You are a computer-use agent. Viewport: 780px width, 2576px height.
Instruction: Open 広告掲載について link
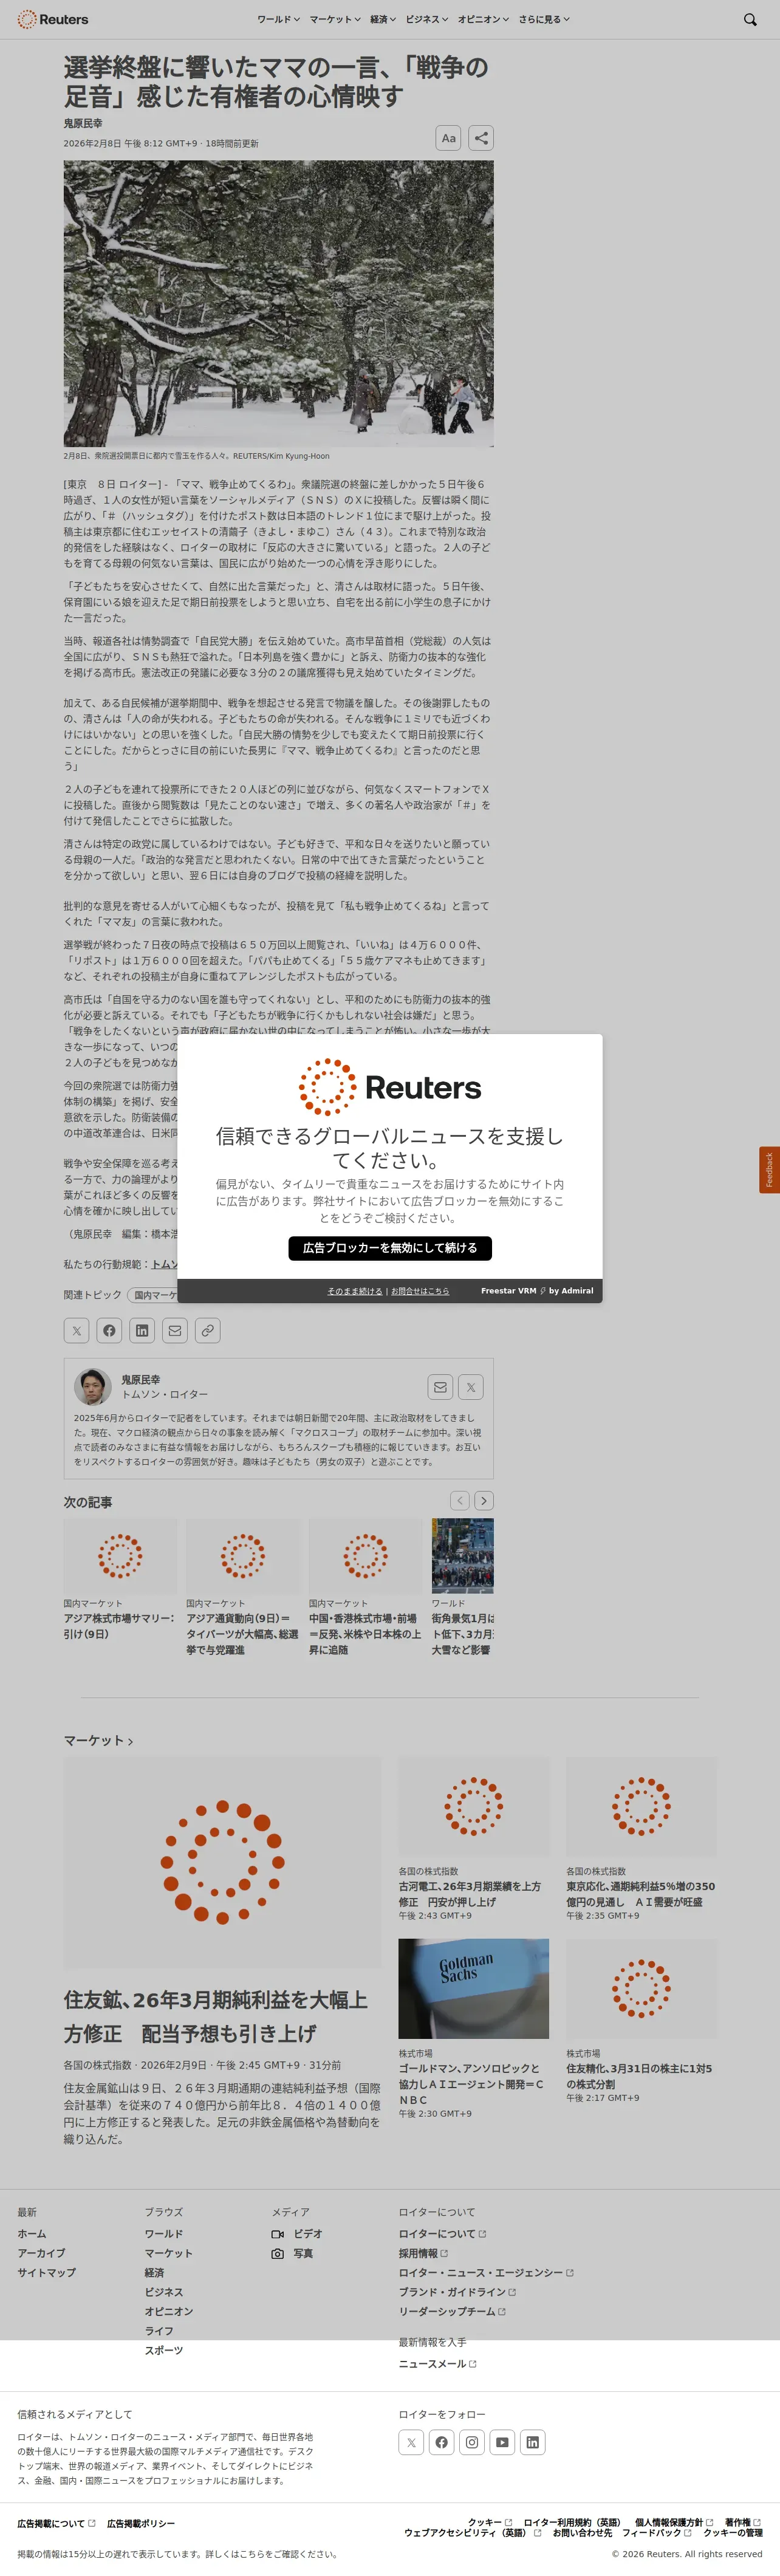[56, 2523]
